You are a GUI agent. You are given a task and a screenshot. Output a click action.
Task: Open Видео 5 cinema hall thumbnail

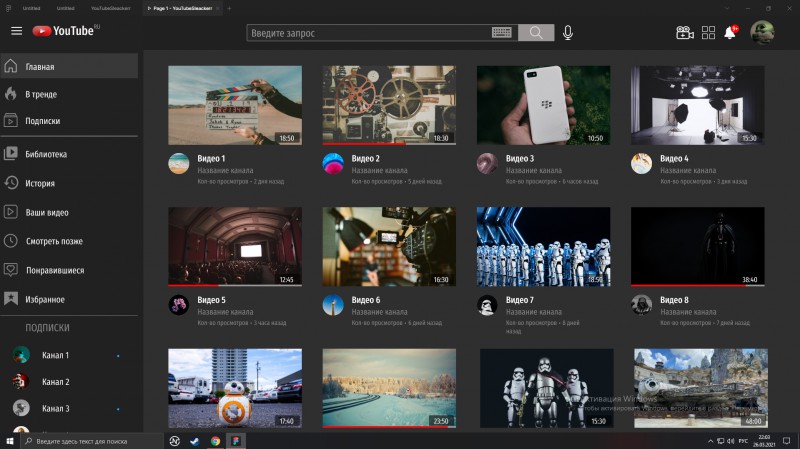tap(235, 246)
